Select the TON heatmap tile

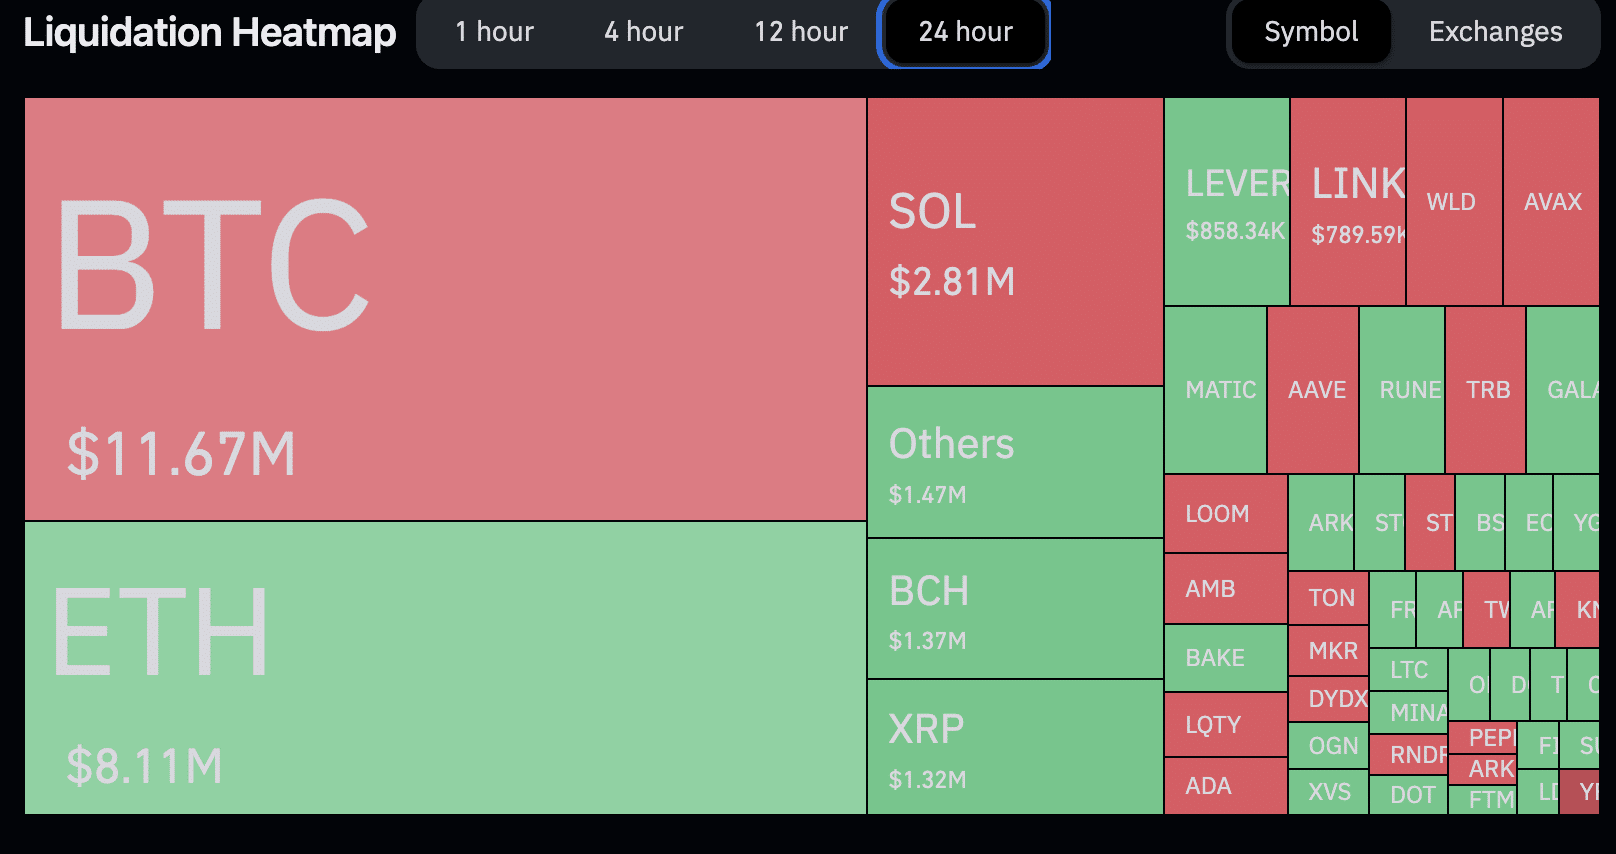click(1328, 598)
